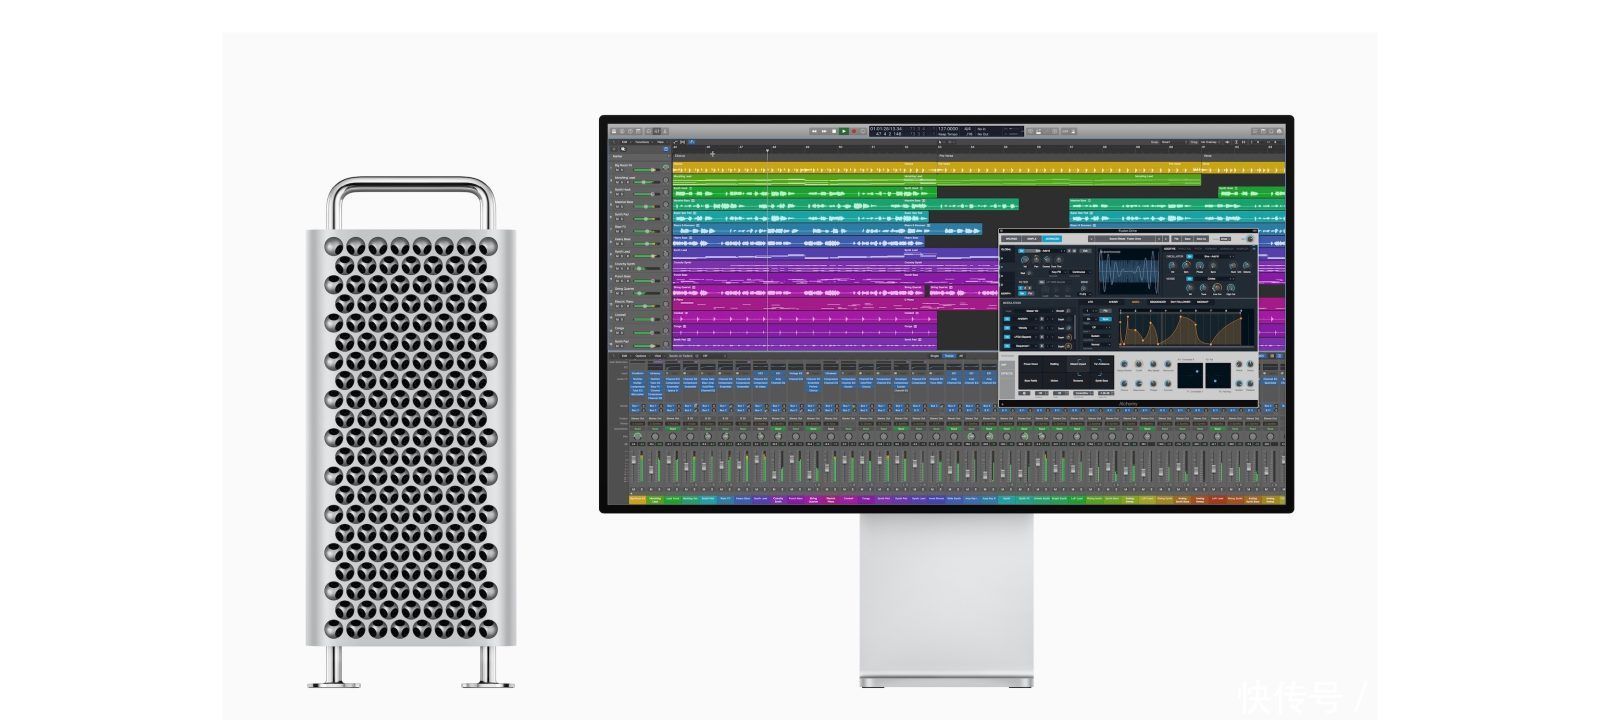Click the Cycle button beside Record

[861, 131]
